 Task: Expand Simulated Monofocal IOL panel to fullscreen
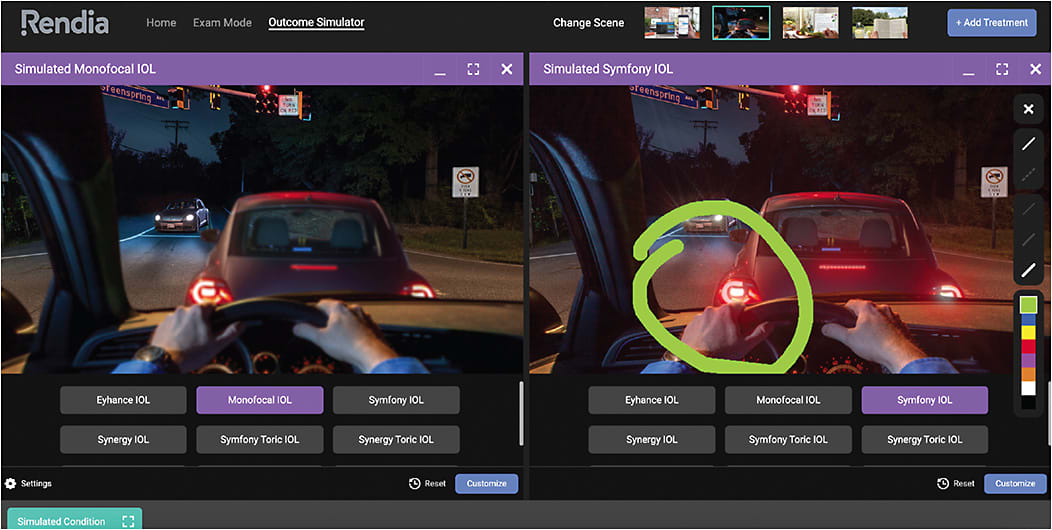[474, 69]
